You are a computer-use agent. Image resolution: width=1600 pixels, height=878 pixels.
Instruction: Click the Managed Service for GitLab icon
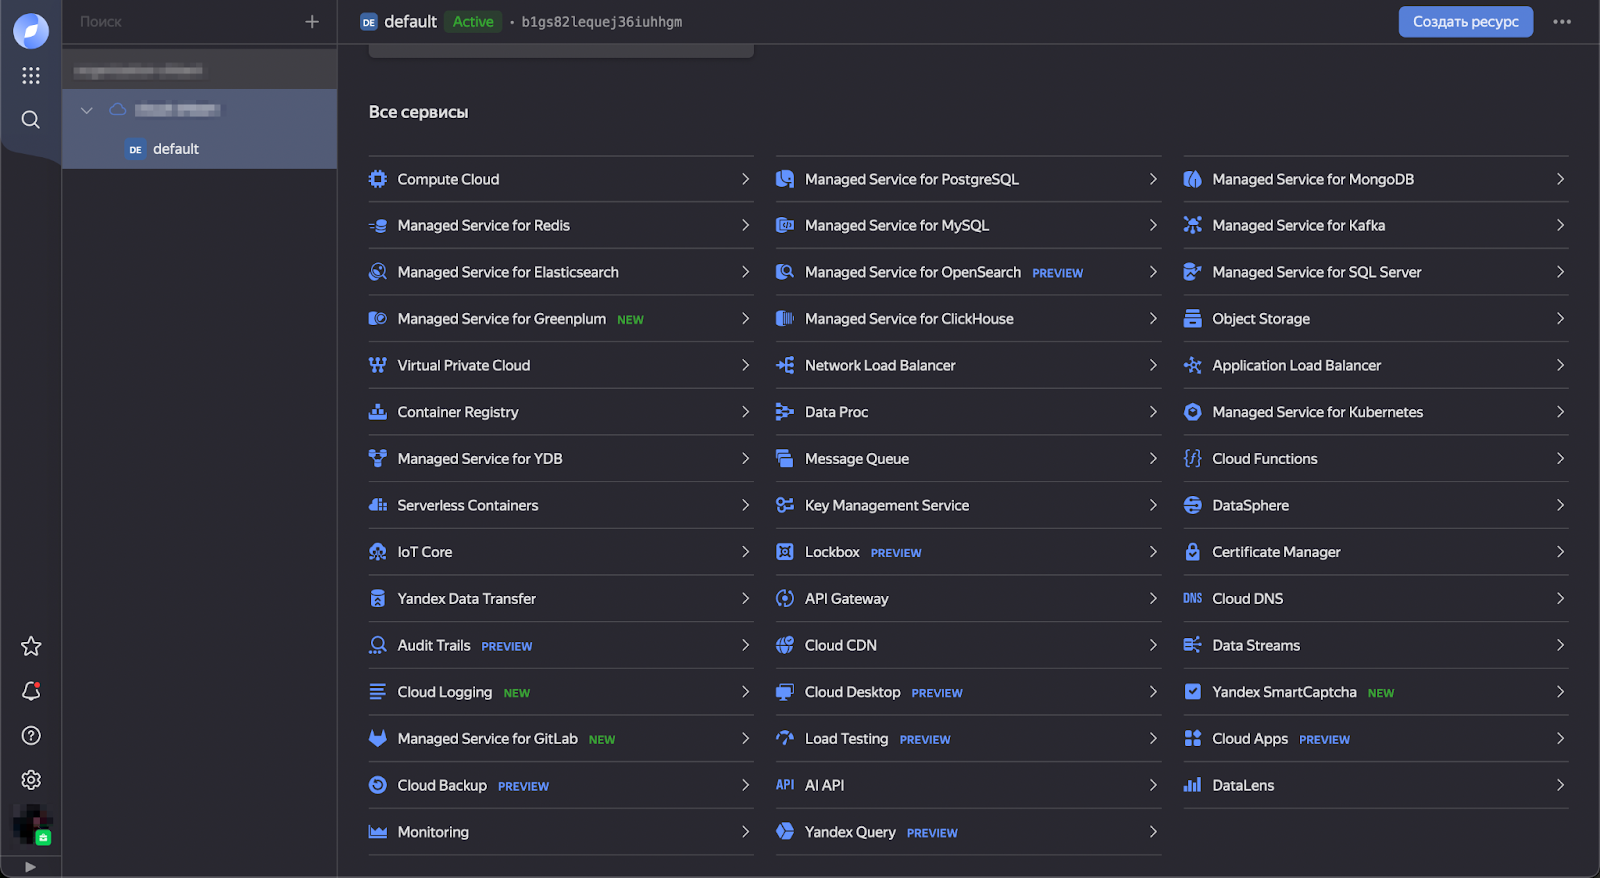377,739
